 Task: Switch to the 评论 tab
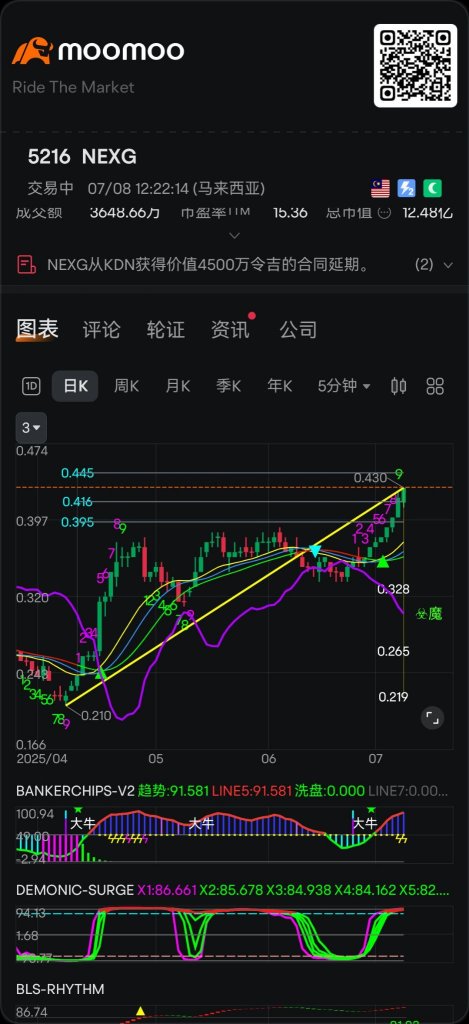[101, 329]
